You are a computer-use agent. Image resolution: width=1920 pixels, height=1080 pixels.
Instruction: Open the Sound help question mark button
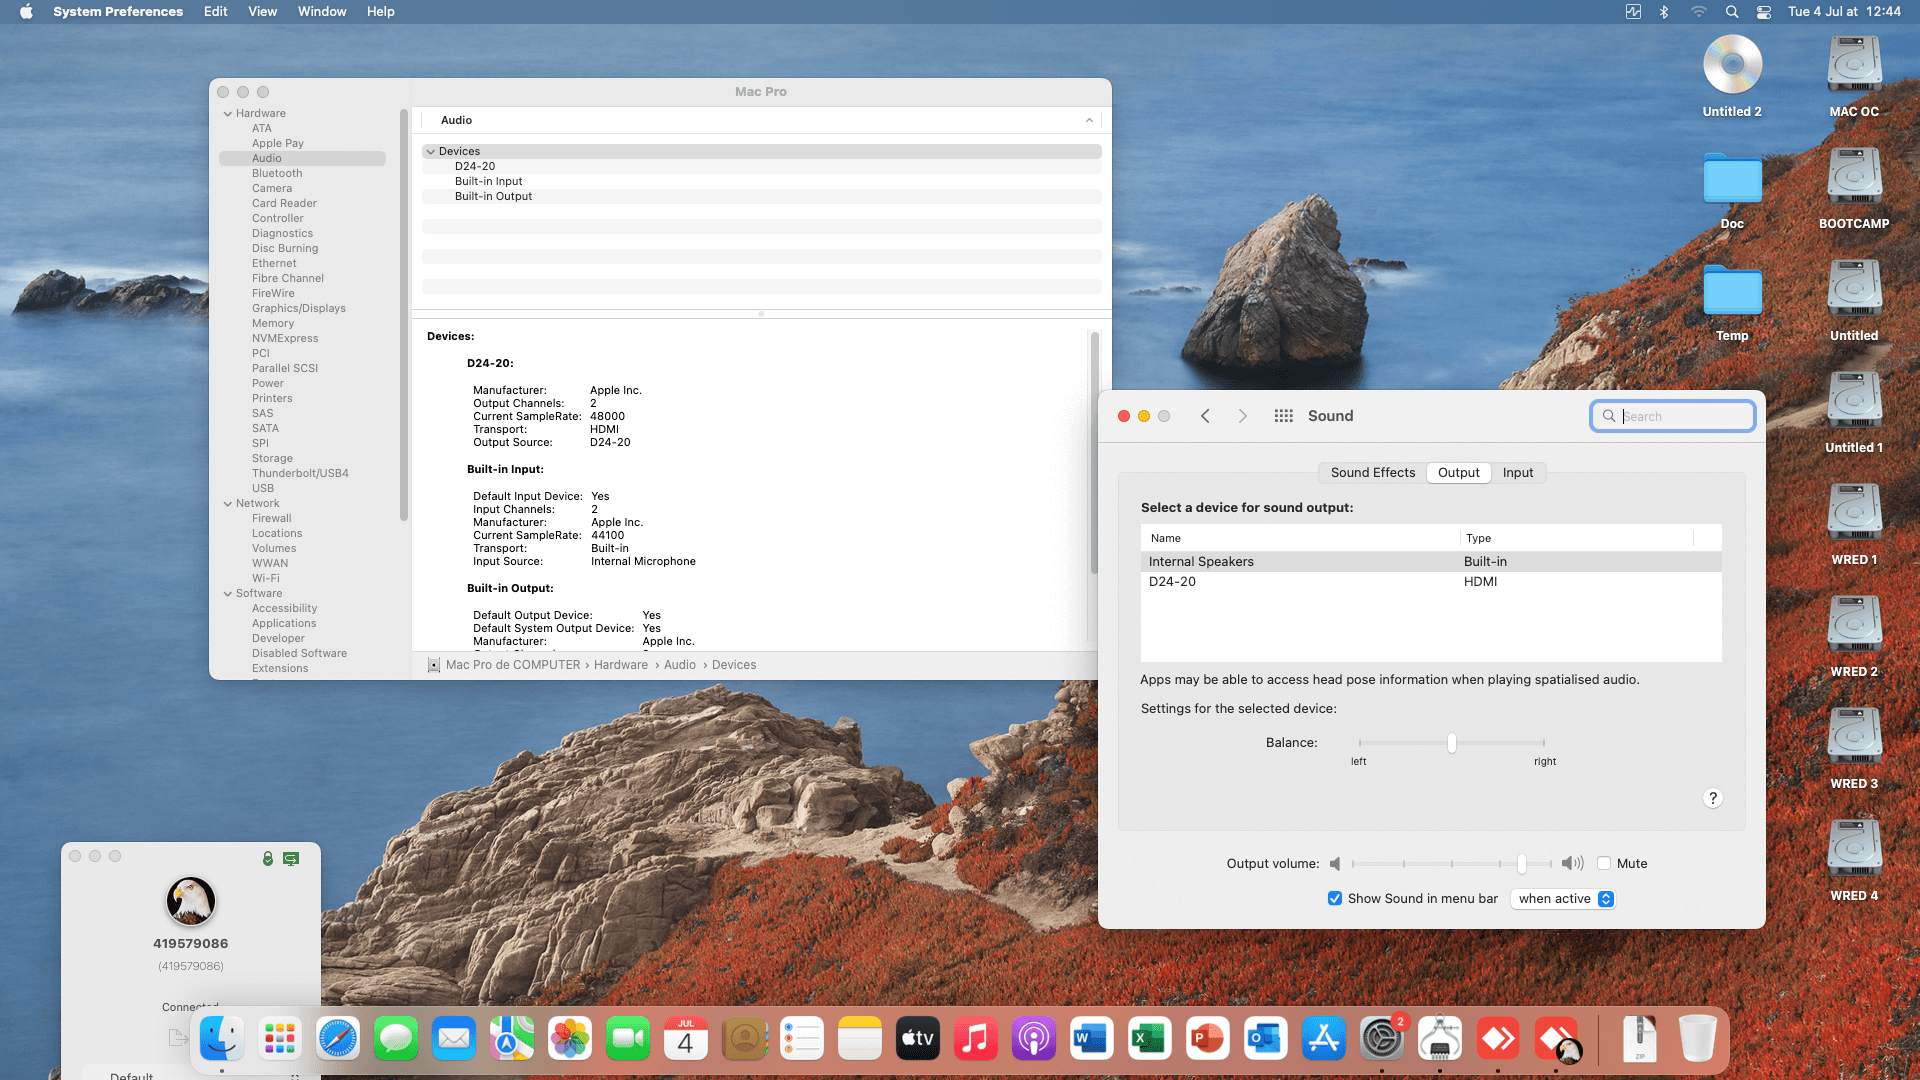tap(1712, 798)
